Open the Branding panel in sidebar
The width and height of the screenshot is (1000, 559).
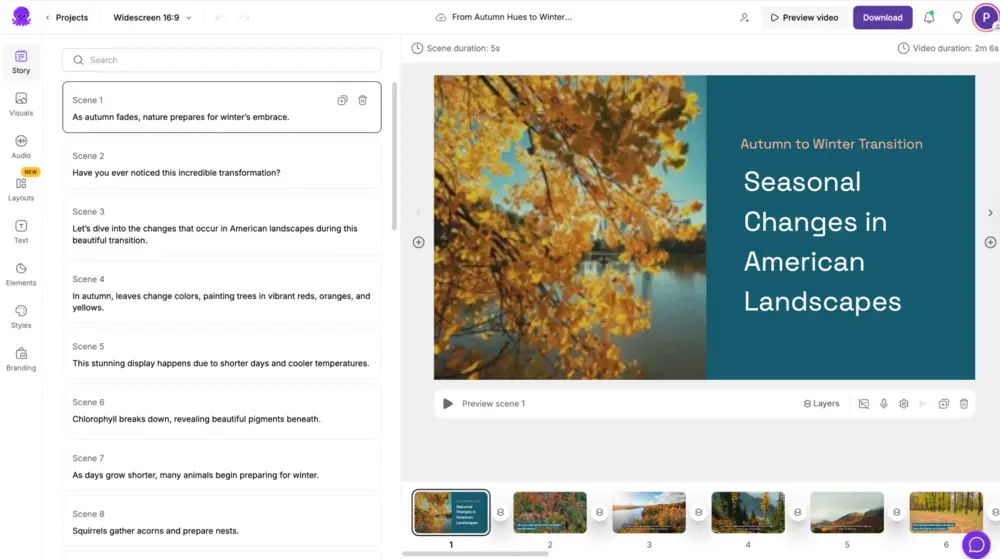[21, 359]
